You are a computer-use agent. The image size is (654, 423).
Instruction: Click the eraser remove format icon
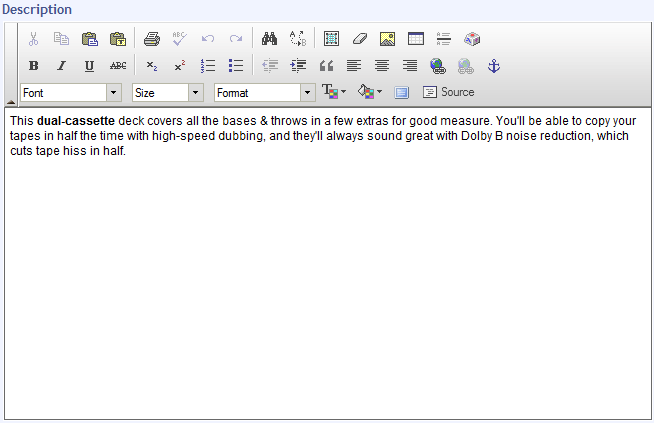(x=361, y=39)
